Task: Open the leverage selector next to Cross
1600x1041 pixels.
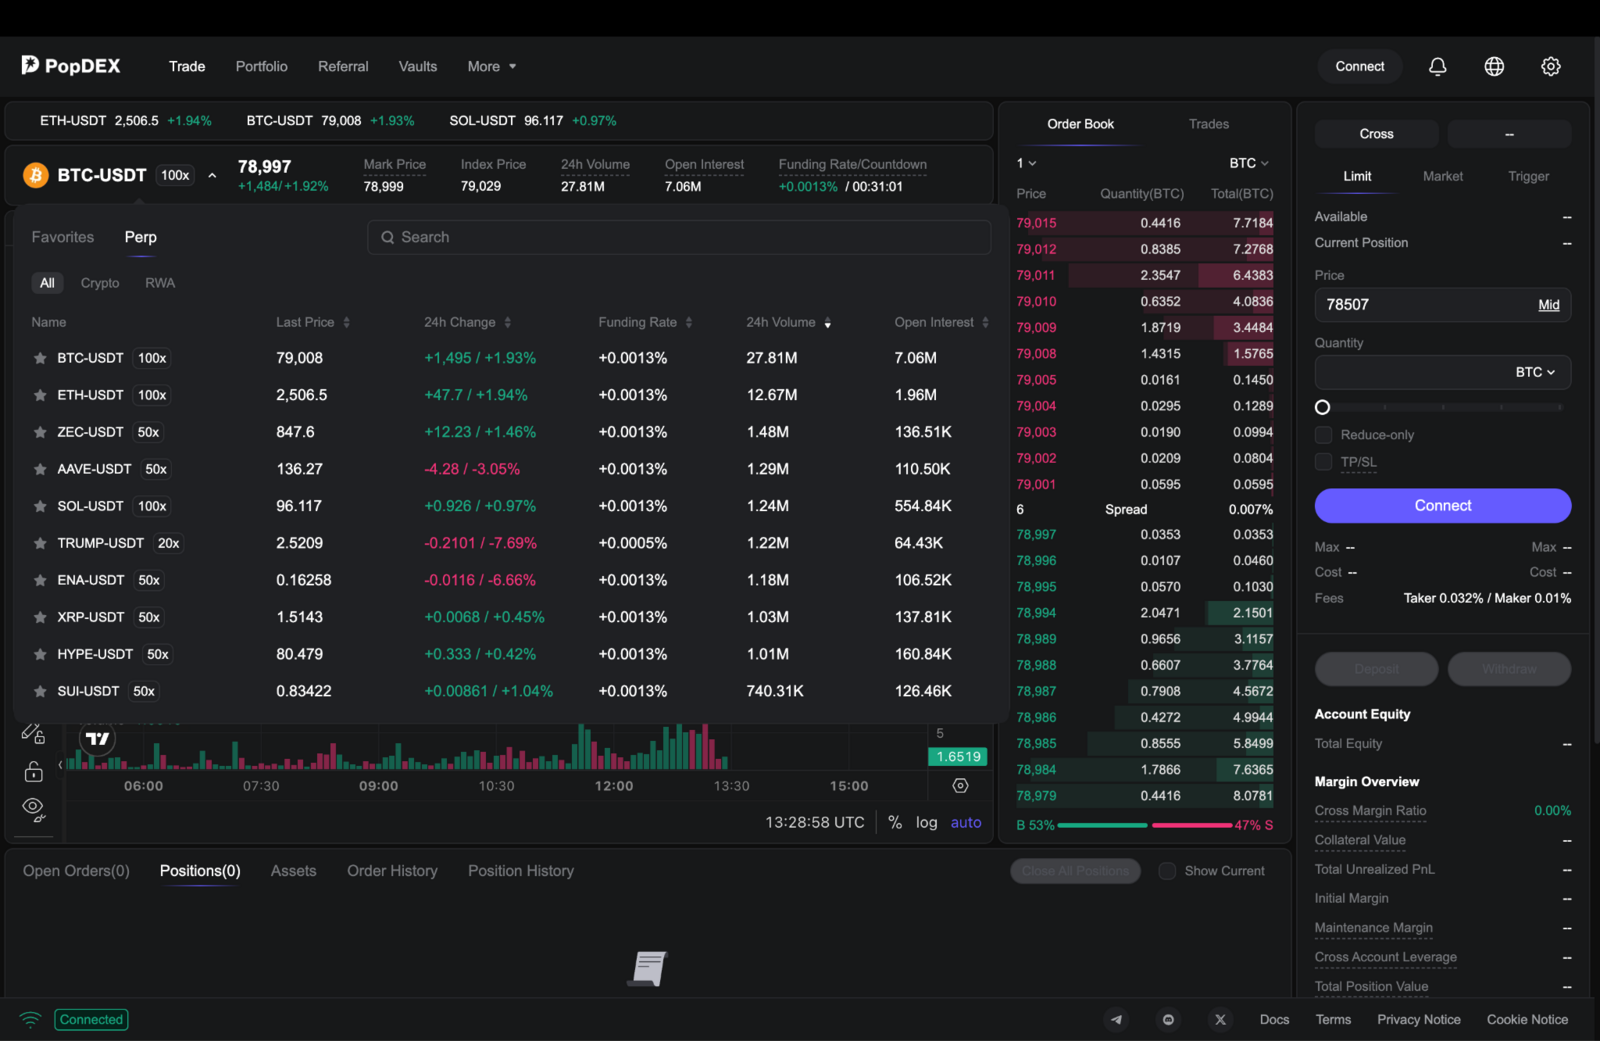Action: pos(1509,134)
